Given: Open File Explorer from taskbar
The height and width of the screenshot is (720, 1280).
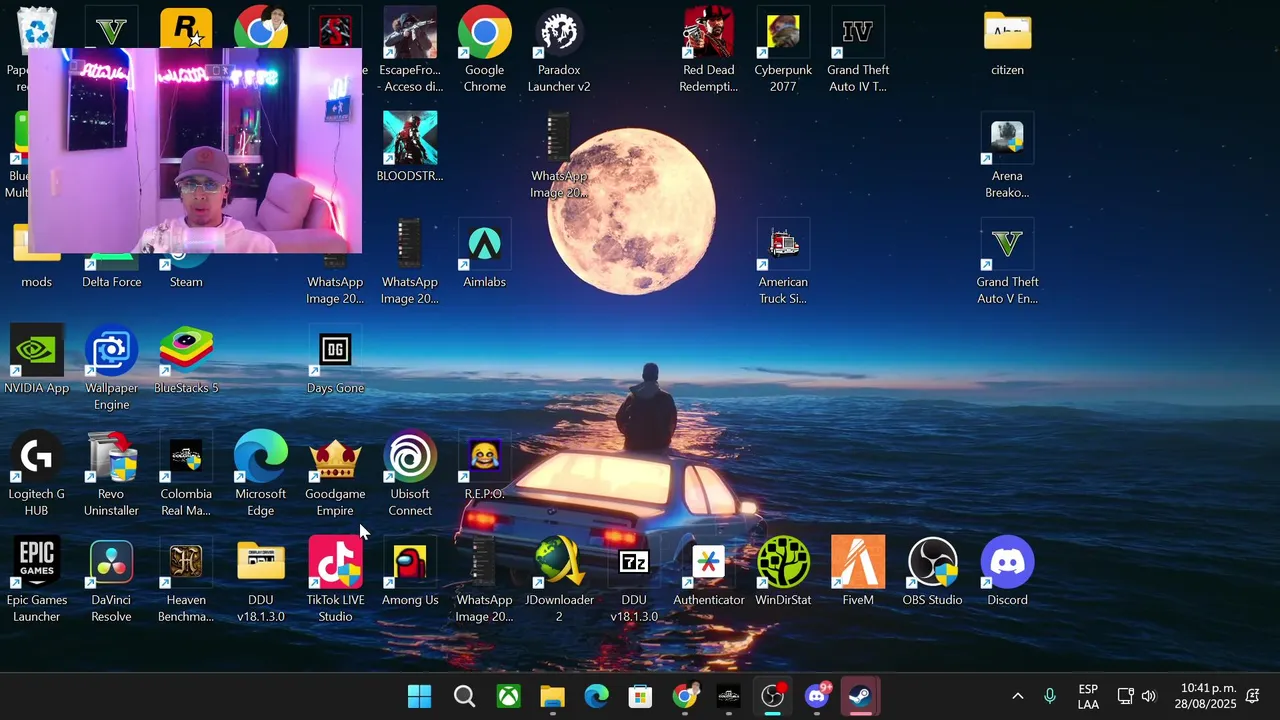Looking at the screenshot, I should (552, 696).
